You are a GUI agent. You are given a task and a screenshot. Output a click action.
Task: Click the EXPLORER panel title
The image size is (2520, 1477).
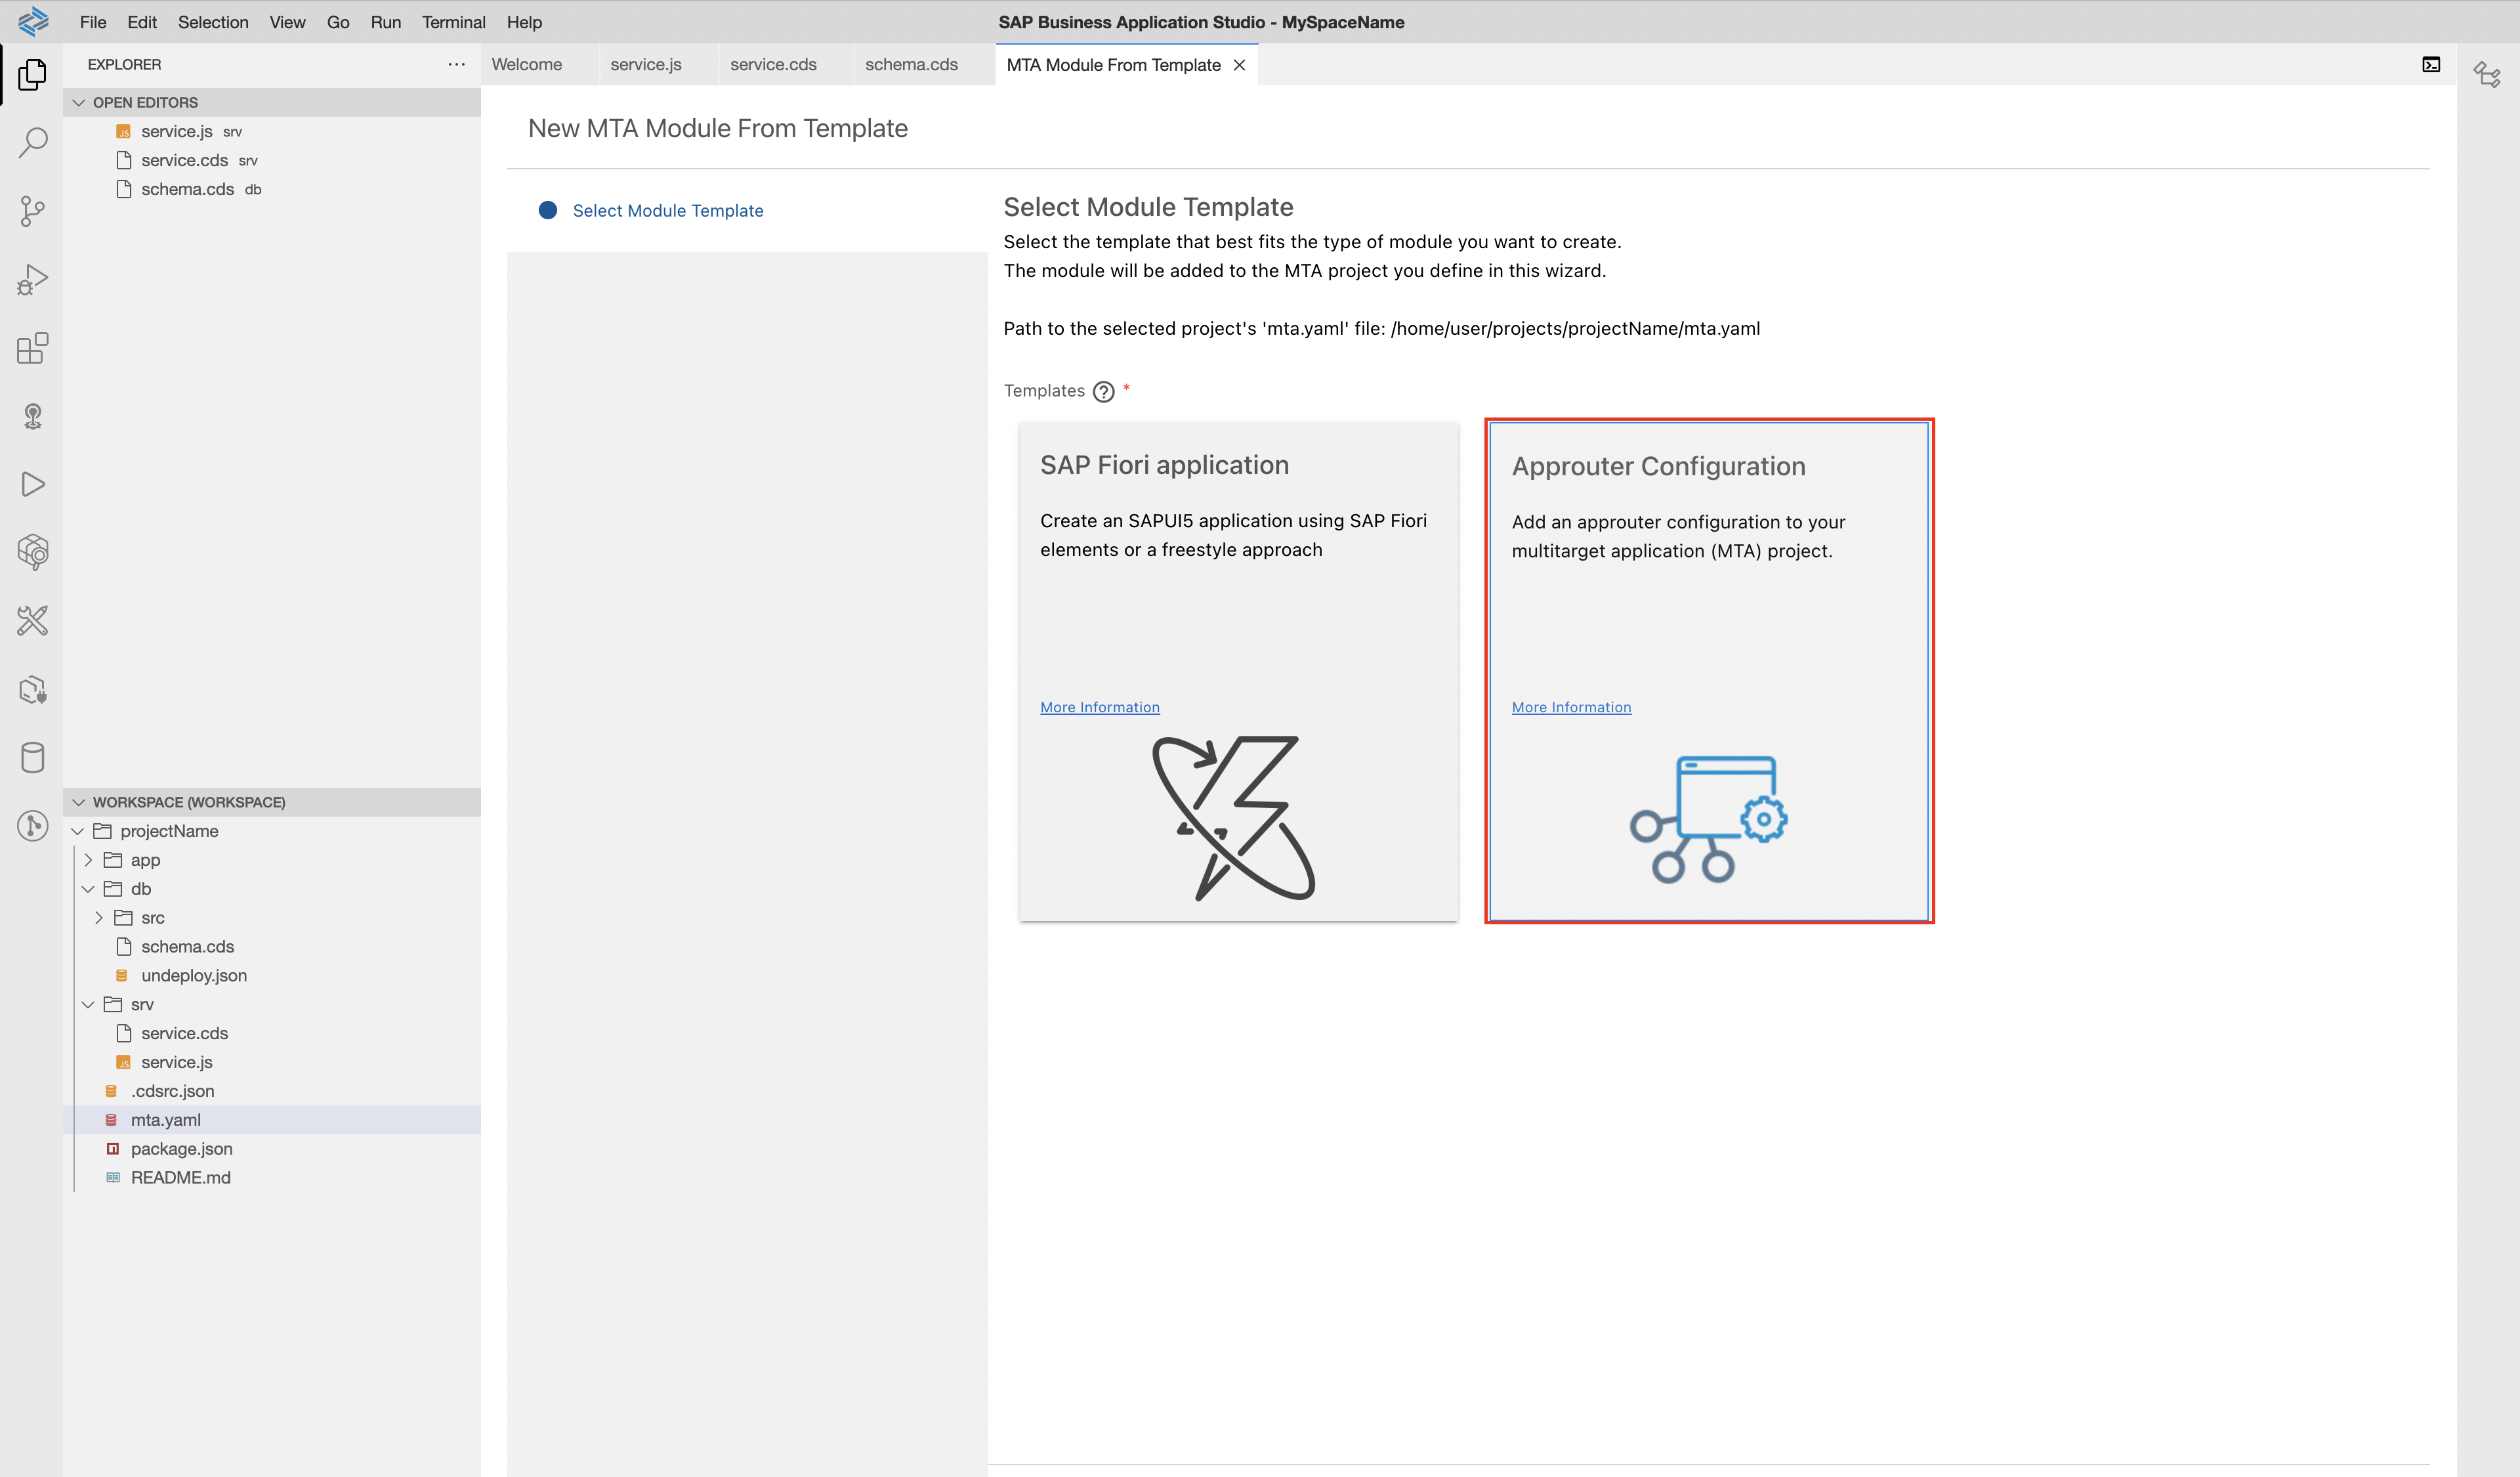(x=124, y=65)
